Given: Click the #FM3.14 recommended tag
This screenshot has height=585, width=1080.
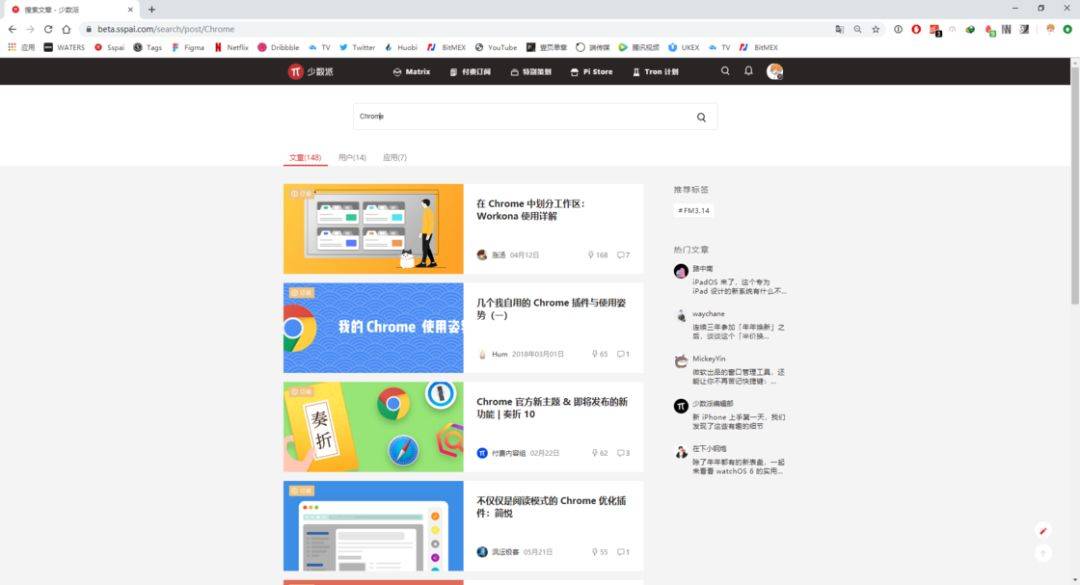Looking at the screenshot, I should [x=694, y=211].
